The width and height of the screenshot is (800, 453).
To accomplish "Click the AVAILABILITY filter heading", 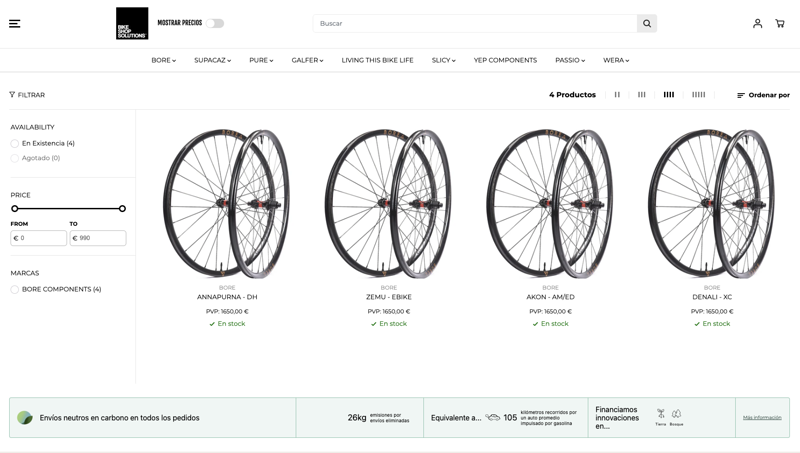I will coord(32,127).
